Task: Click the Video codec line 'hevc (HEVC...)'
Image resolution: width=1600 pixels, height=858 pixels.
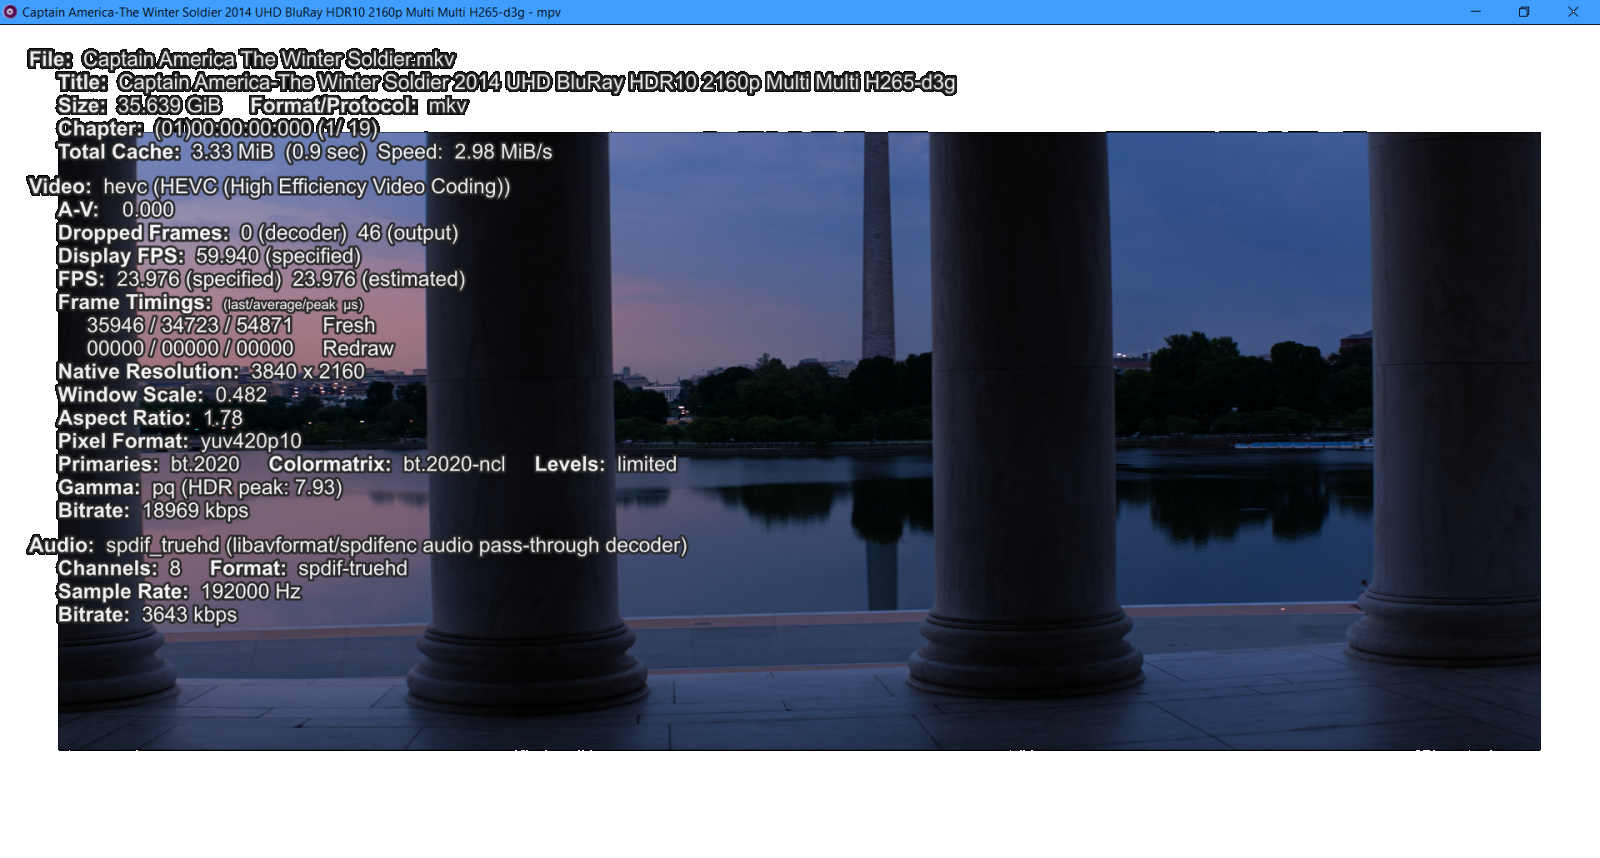Action: tap(306, 187)
